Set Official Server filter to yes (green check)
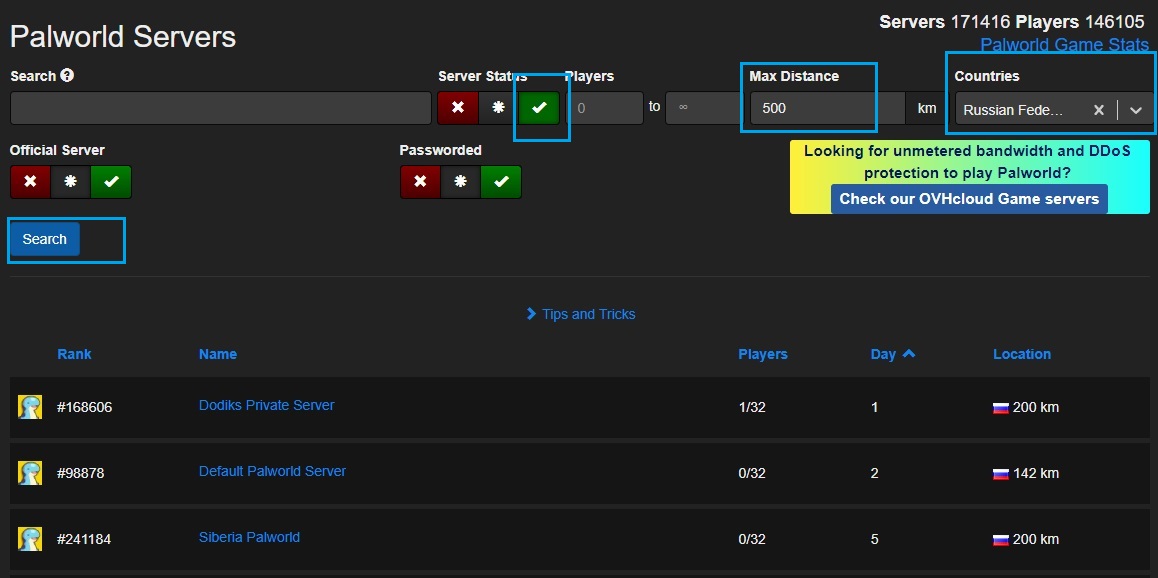Viewport: 1158px width, 578px height. tap(111, 182)
